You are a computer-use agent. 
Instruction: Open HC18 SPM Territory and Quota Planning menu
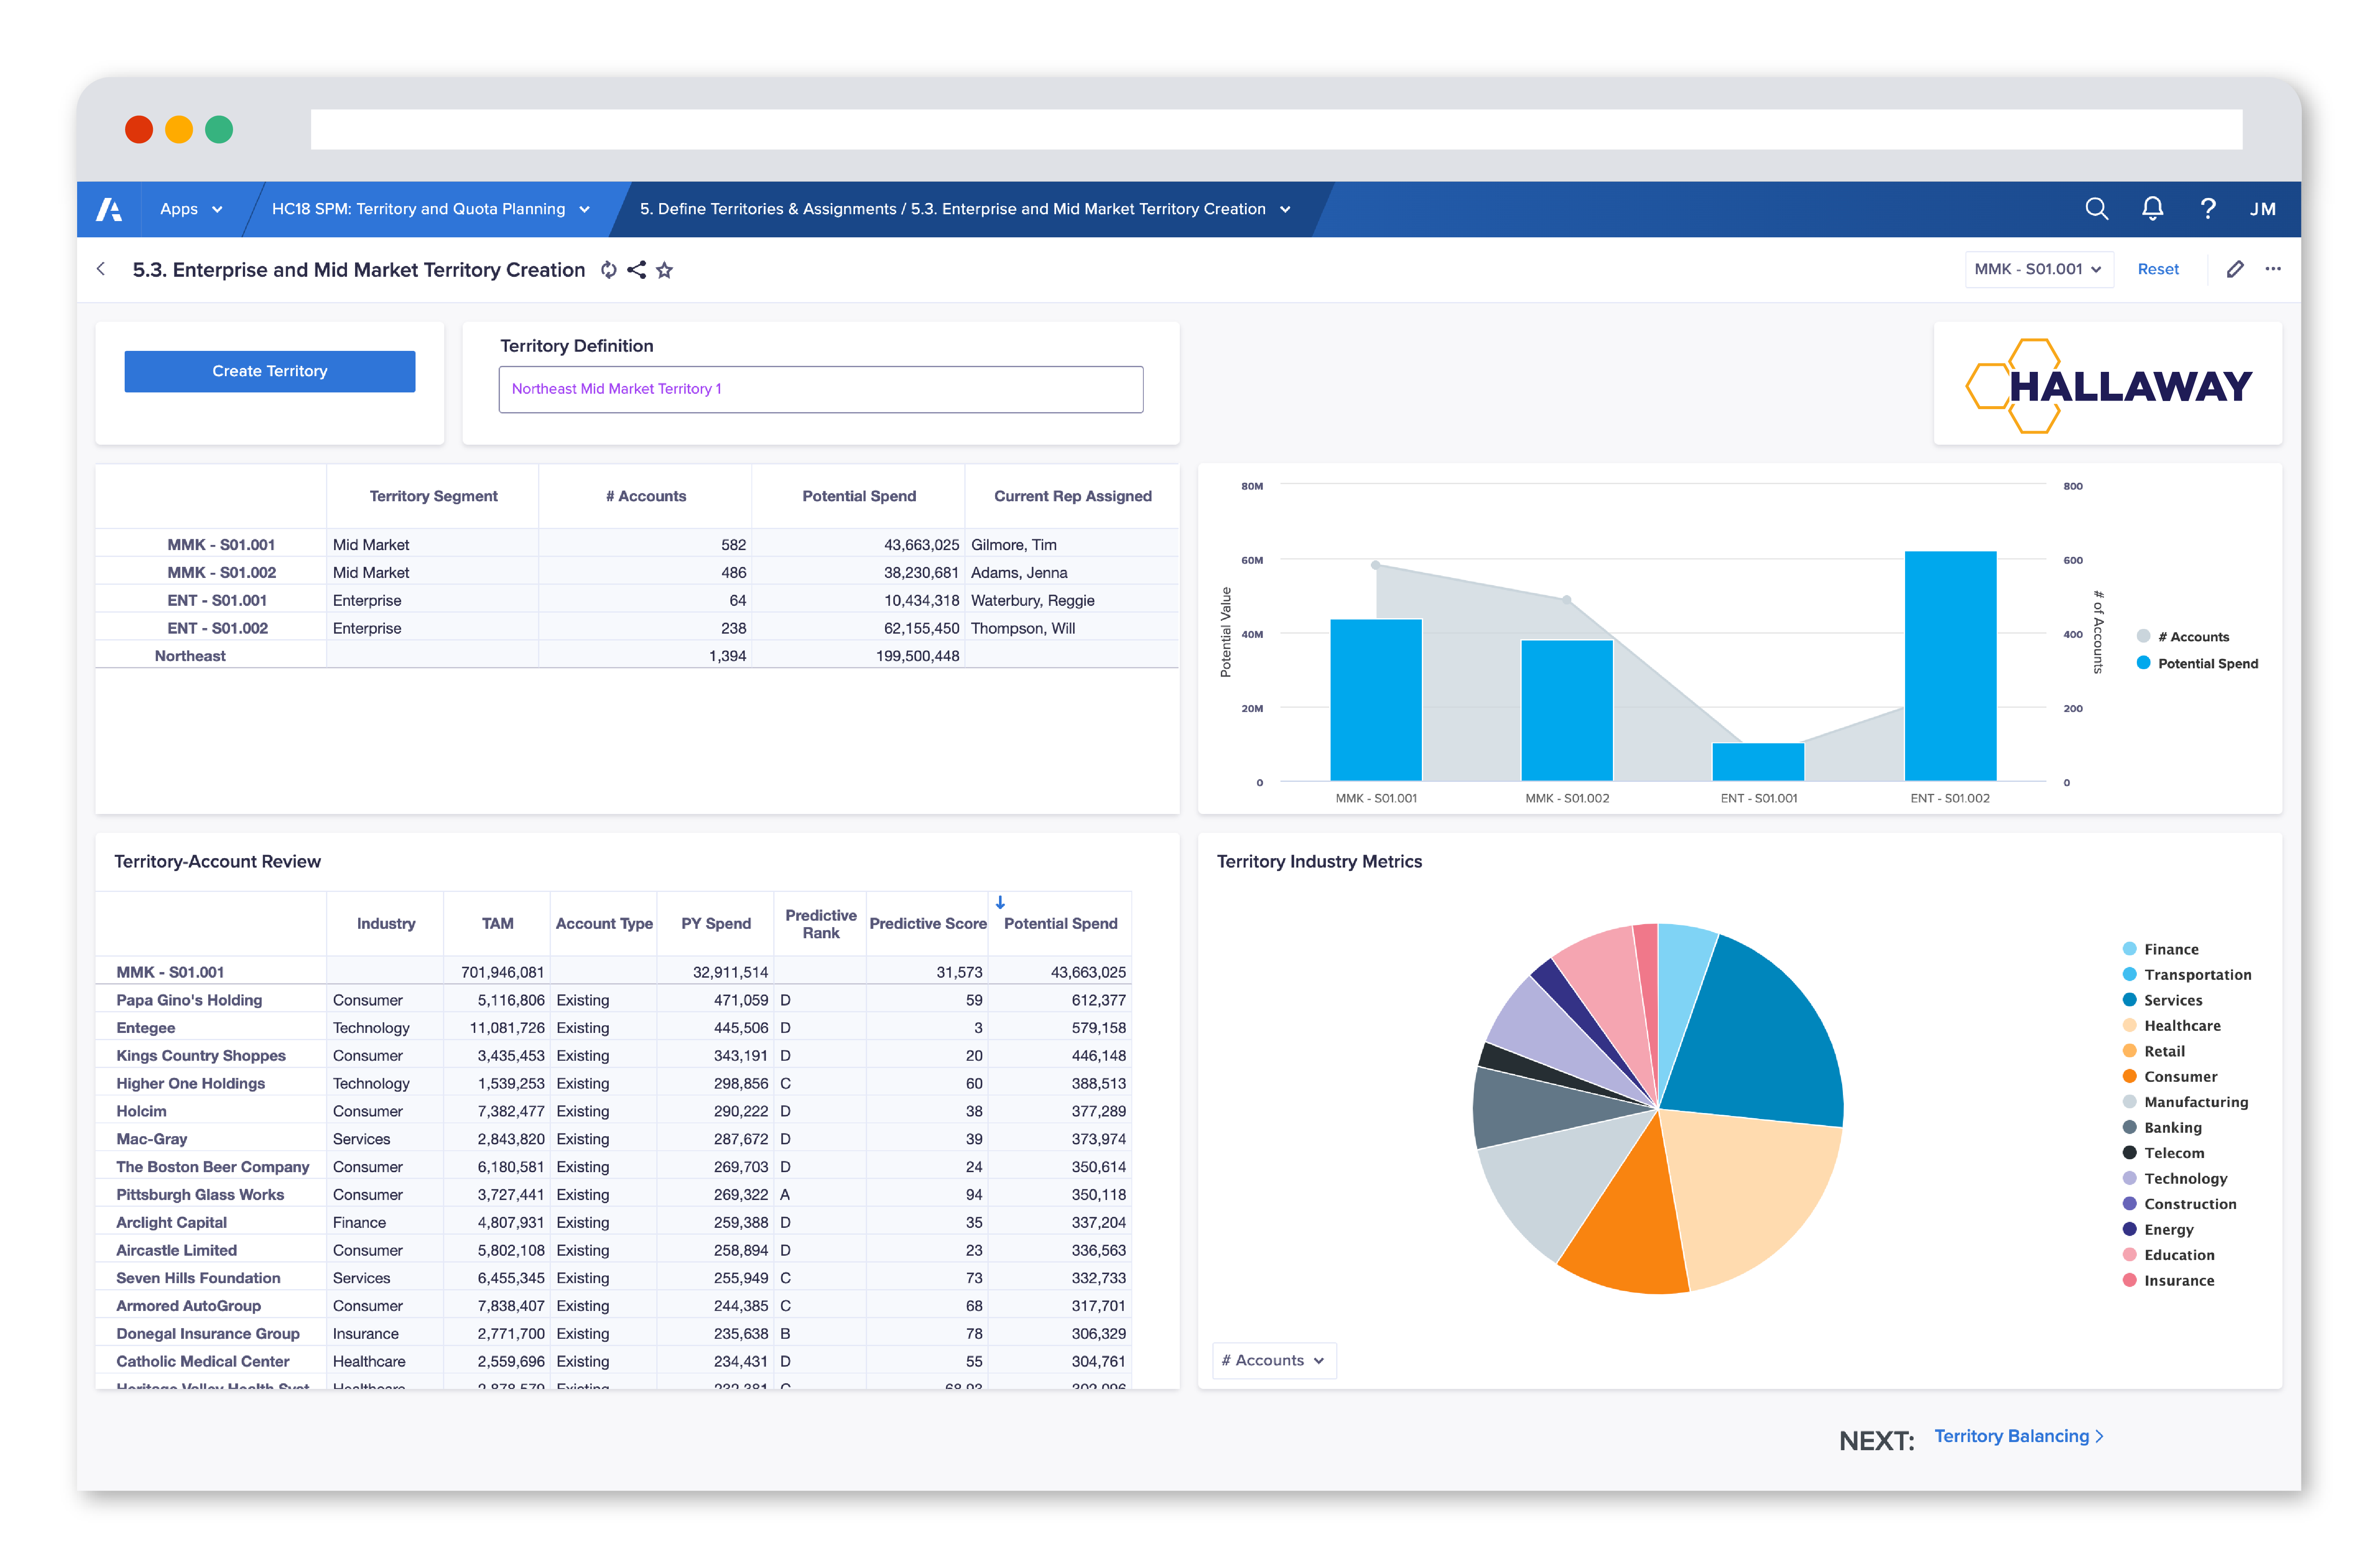pos(430,209)
